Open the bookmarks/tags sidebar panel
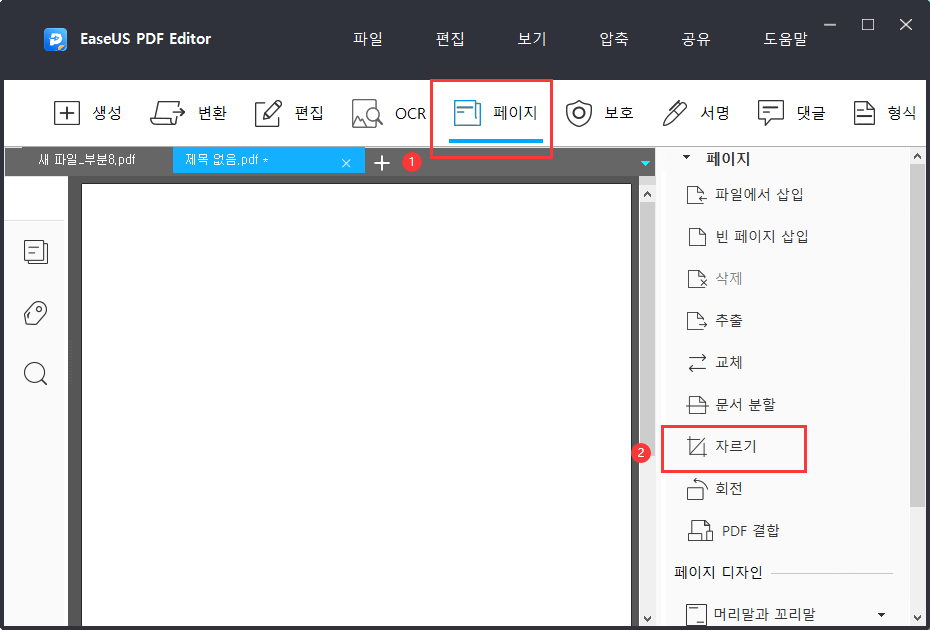Image resolution: width=930 pixels, height=630 pixels. tap(35, 313)
